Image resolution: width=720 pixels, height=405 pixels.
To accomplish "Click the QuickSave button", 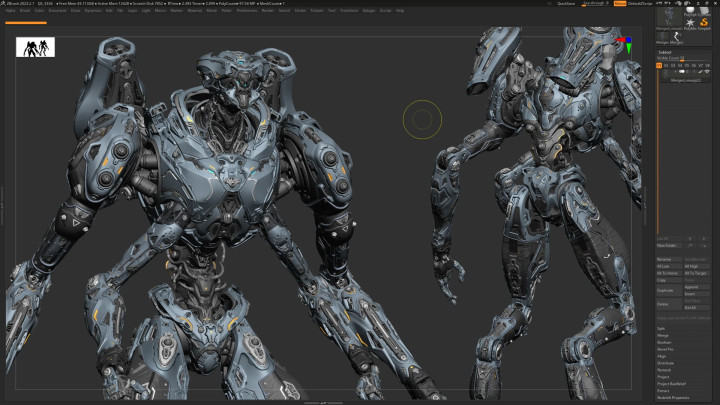I will (x=567, y=3).
